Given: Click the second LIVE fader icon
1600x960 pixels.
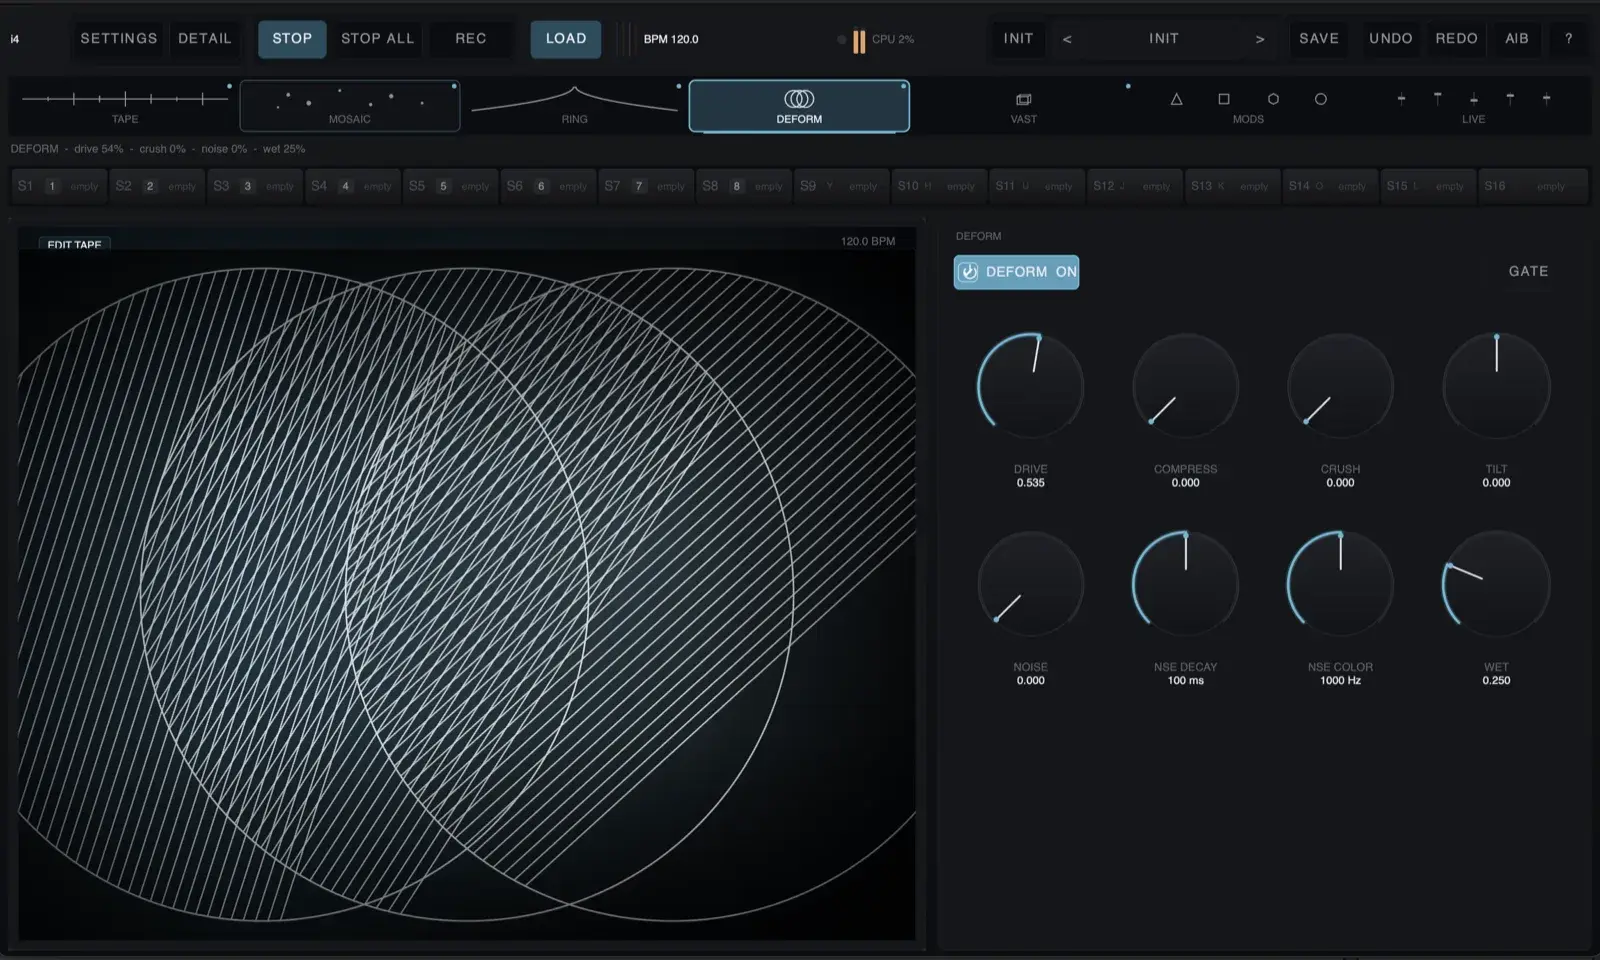Looking at the screenshot, I should tap(1437, 99).
